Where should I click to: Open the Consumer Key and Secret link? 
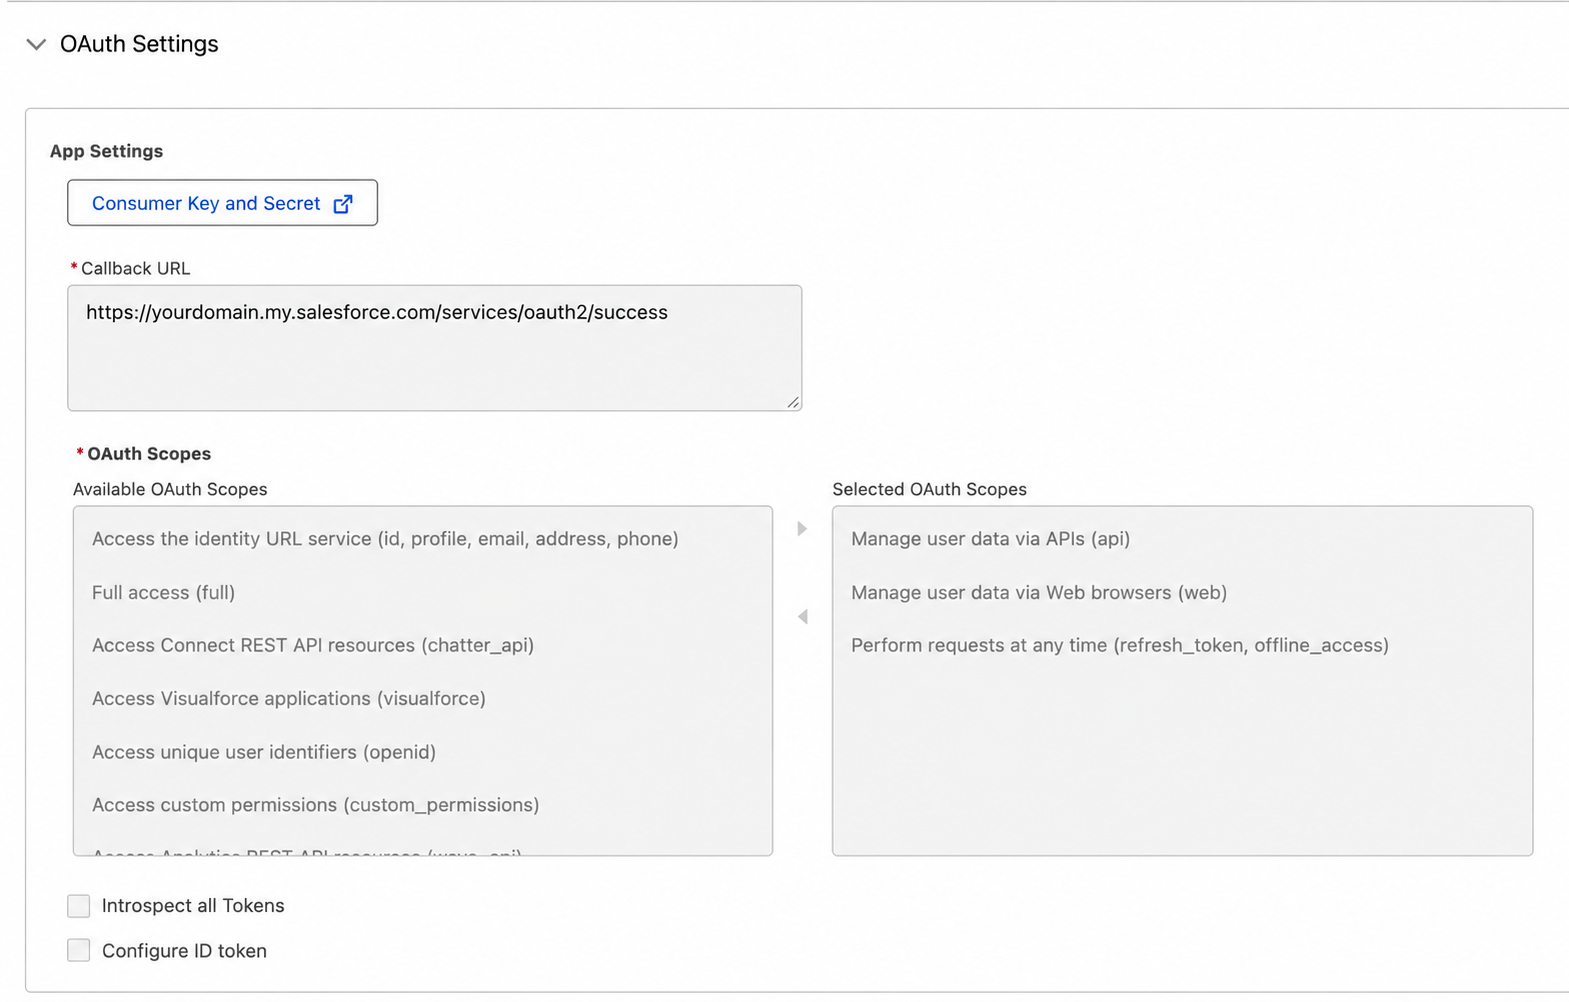coord(222,203)
